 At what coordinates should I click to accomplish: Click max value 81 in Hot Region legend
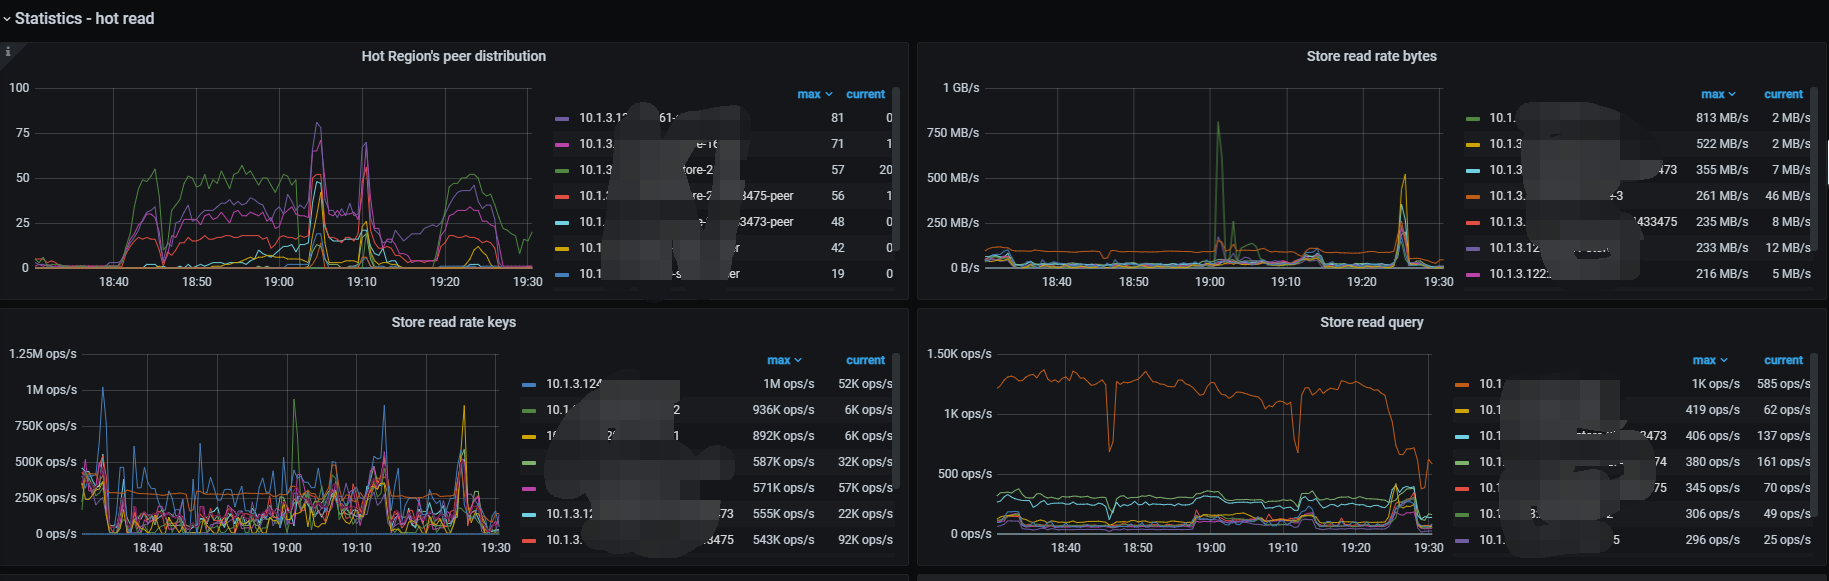coord(837,118)
